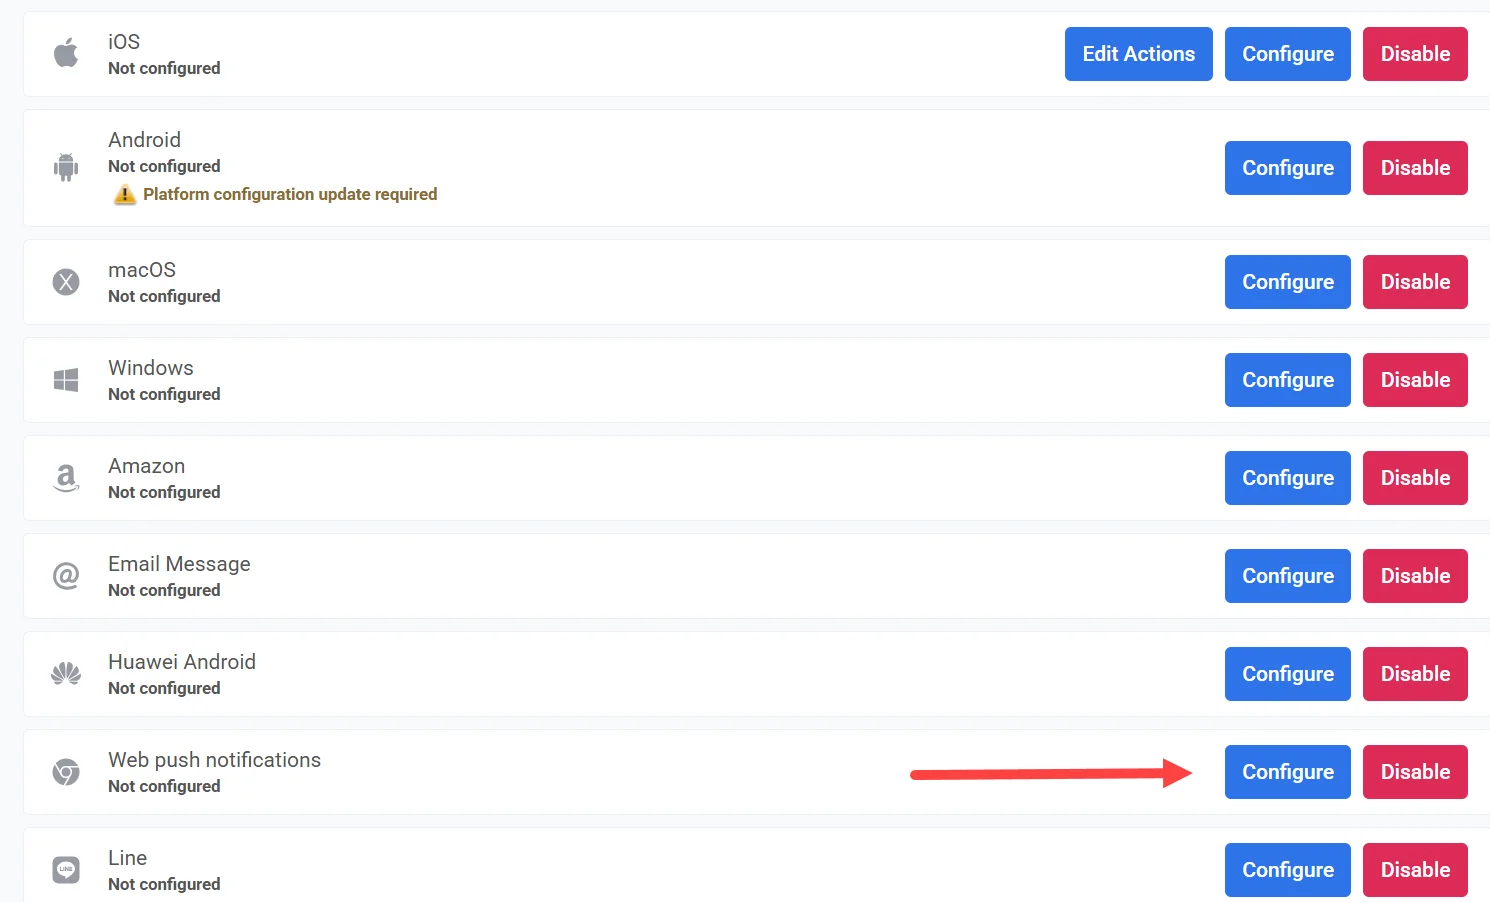Disable the Amazon platform
Viewport: 1490px width, 902px height.
[1415, 478]
